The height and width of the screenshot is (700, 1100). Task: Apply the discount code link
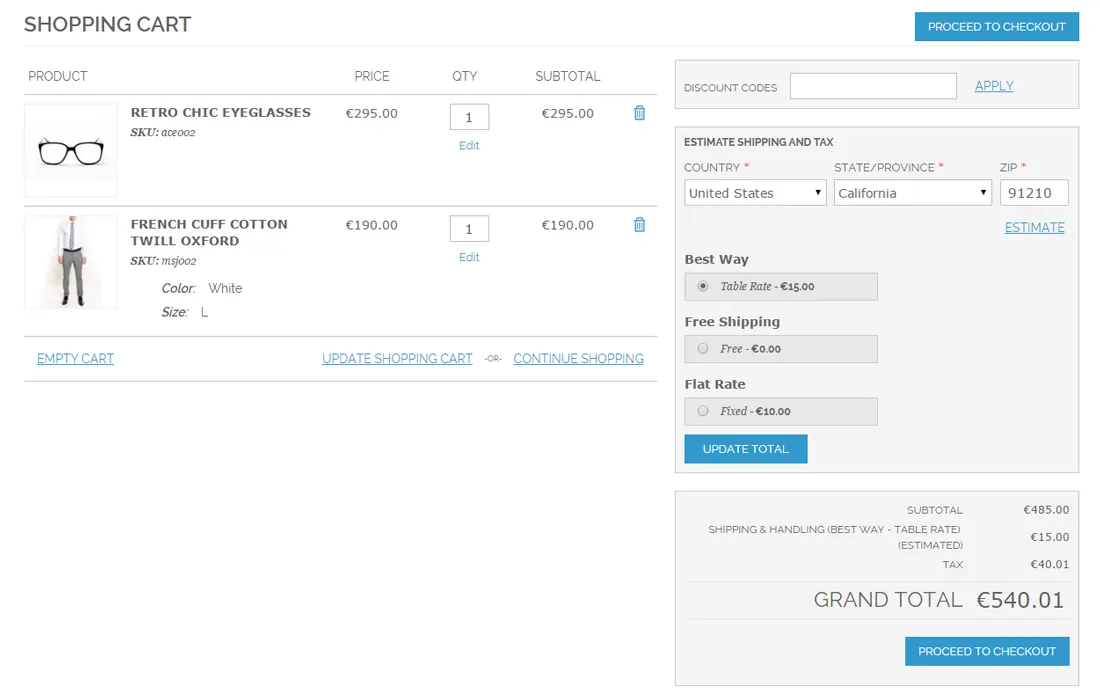click(x=994, y=86)
